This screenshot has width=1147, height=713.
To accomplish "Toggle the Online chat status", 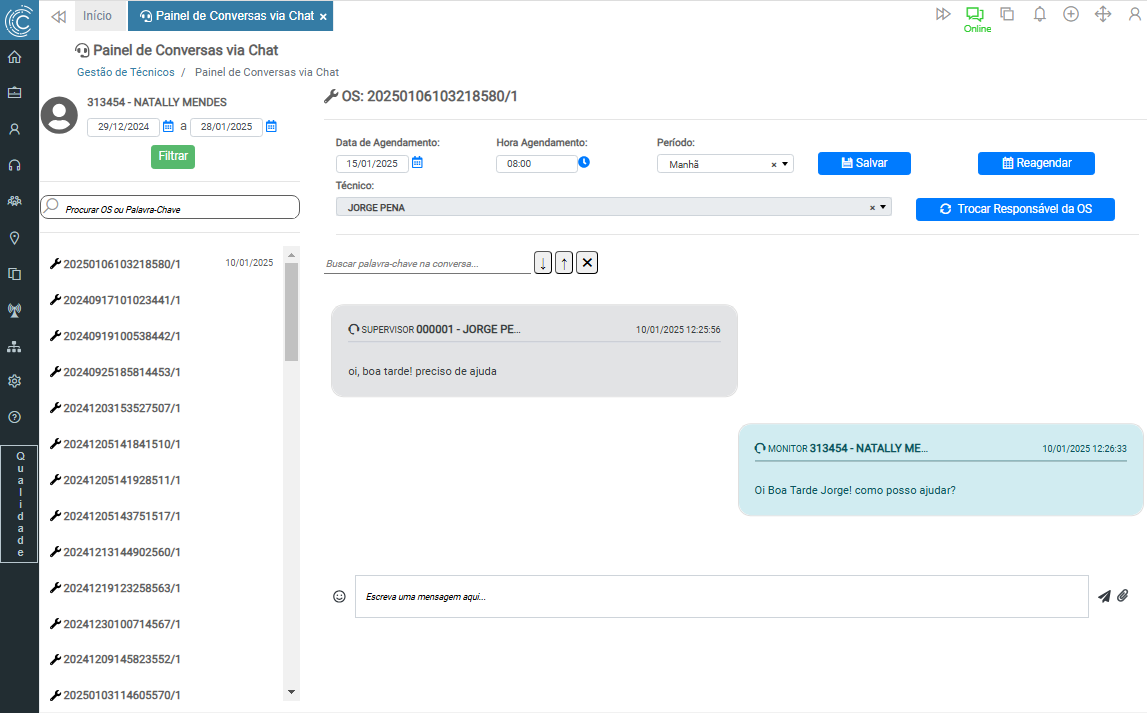I will point(976,19).
